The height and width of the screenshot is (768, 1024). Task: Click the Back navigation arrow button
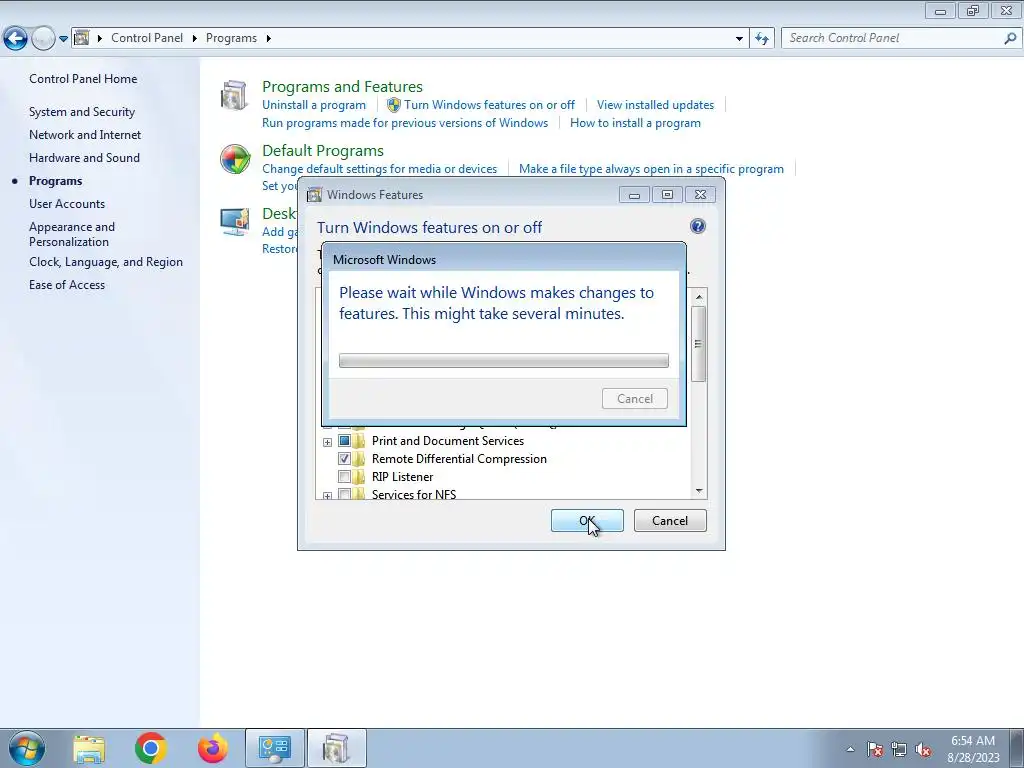point(16,38)
